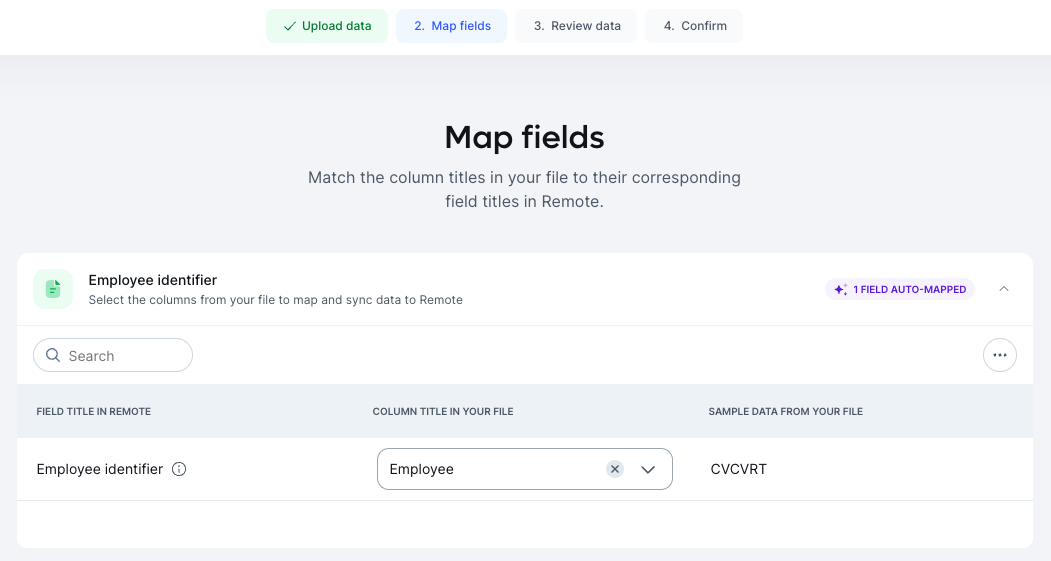
Task: Collapse the Employee identifier section
Action: (x=1003, y=289)
